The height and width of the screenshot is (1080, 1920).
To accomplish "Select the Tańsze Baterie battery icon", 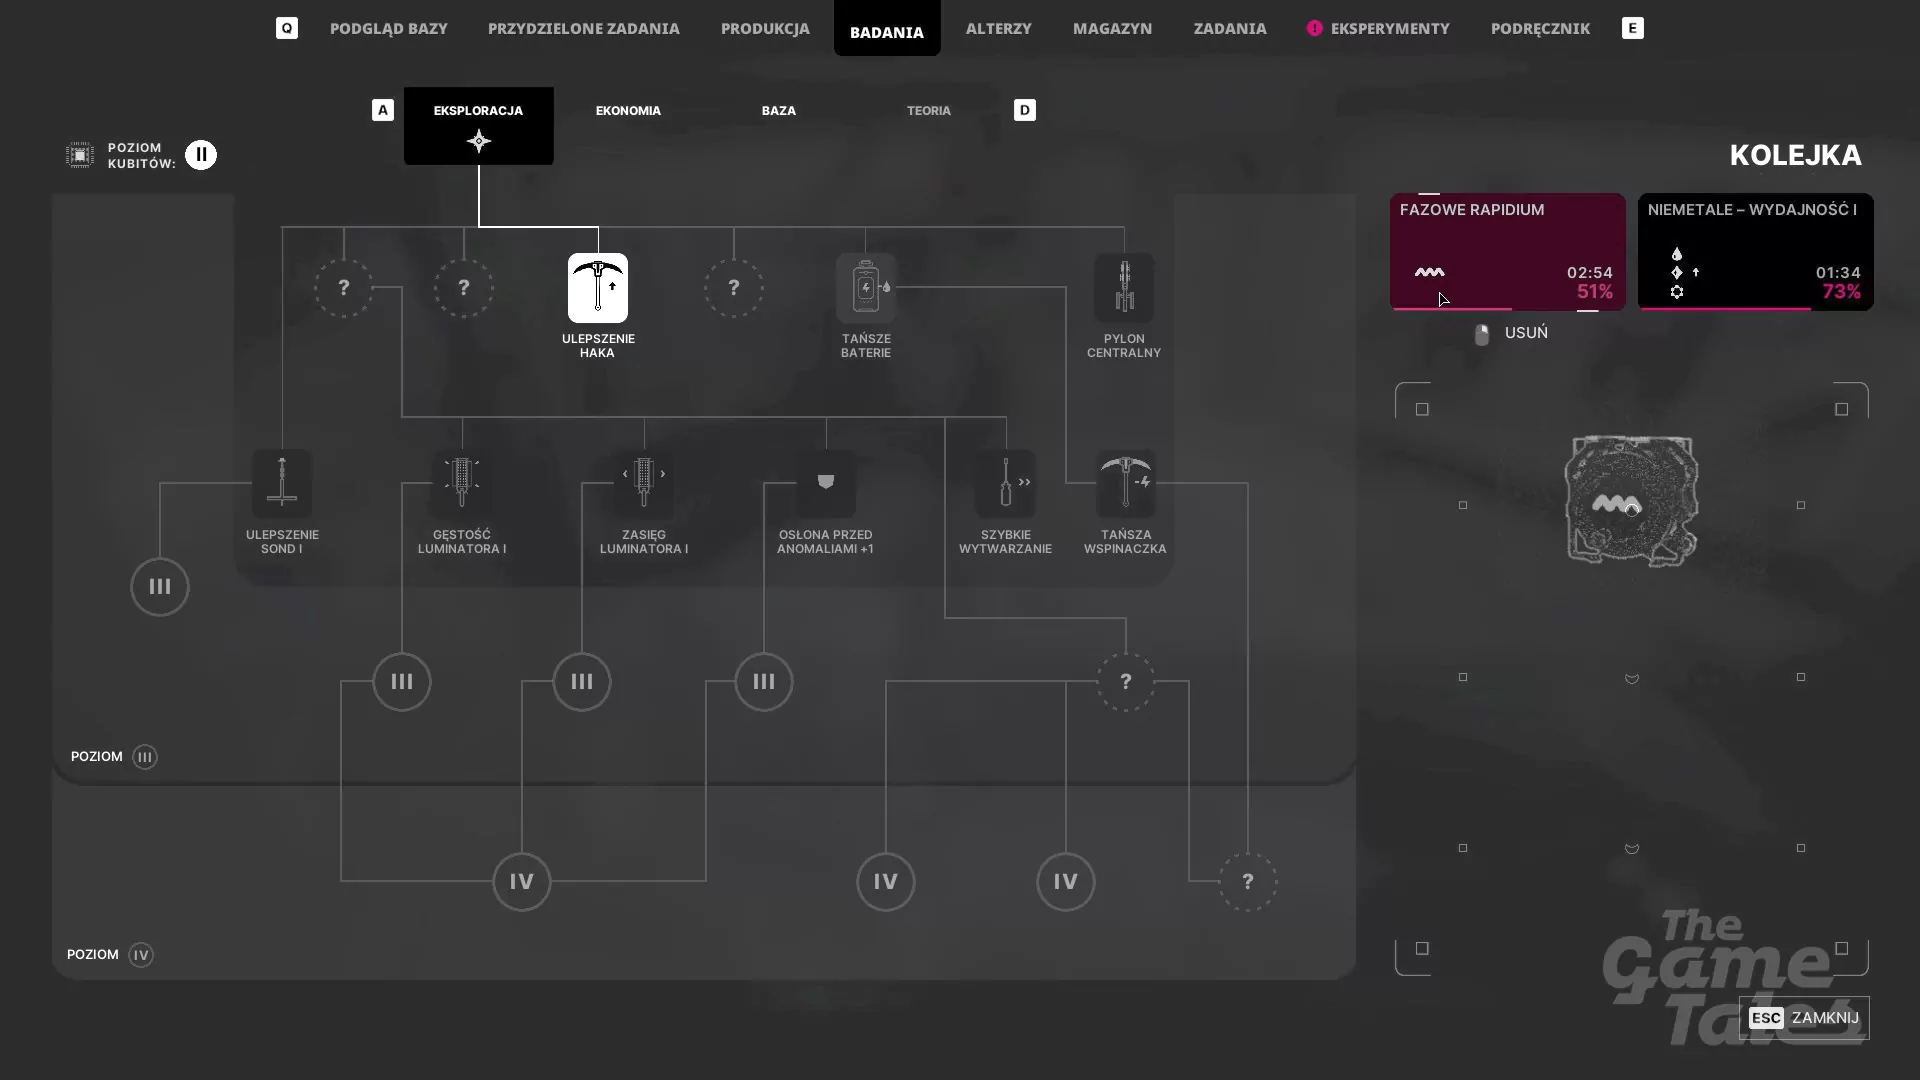I will [x=866, y=288].
